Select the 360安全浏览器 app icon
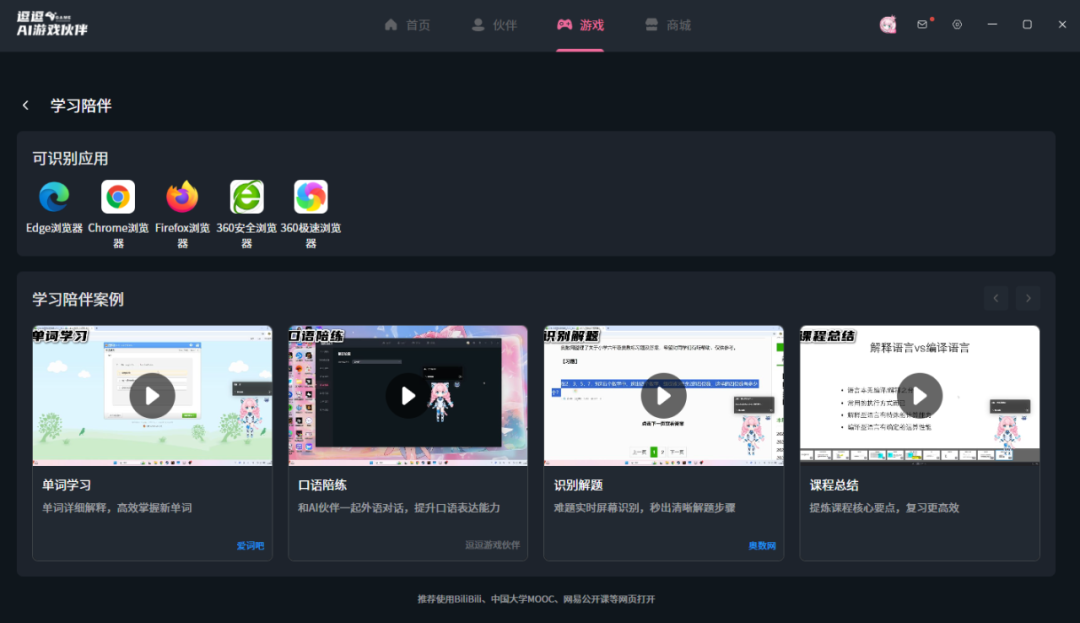Image resolution: width=1080 pixels, height=623 pixels. point(246,197)
